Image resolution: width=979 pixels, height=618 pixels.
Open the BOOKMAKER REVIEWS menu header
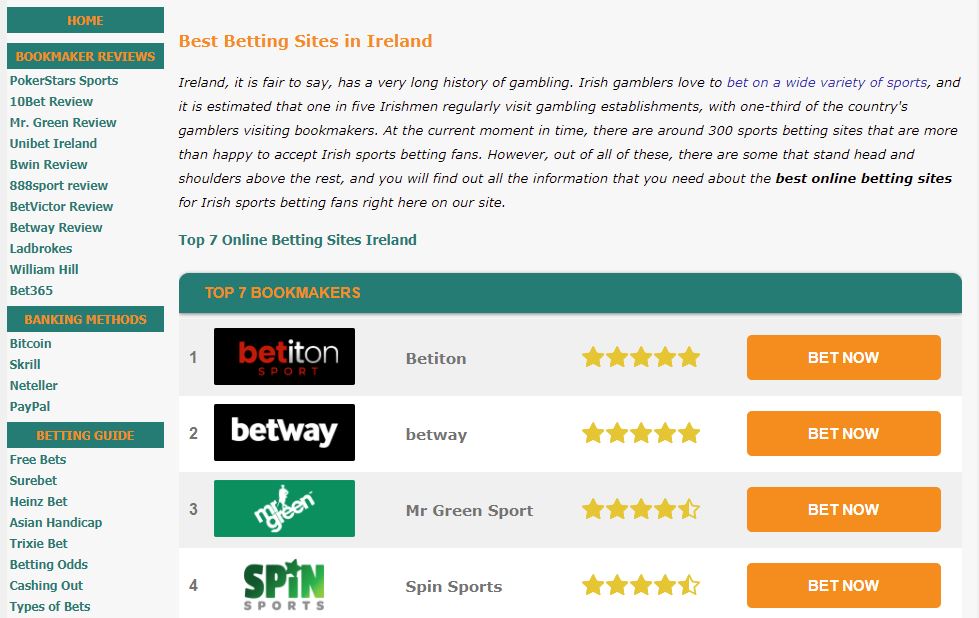[86, 56]
